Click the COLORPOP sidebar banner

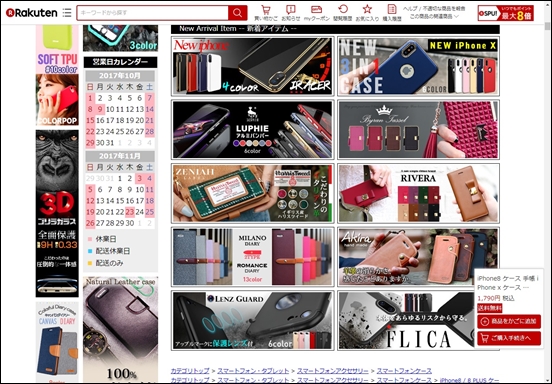[57, 100]
